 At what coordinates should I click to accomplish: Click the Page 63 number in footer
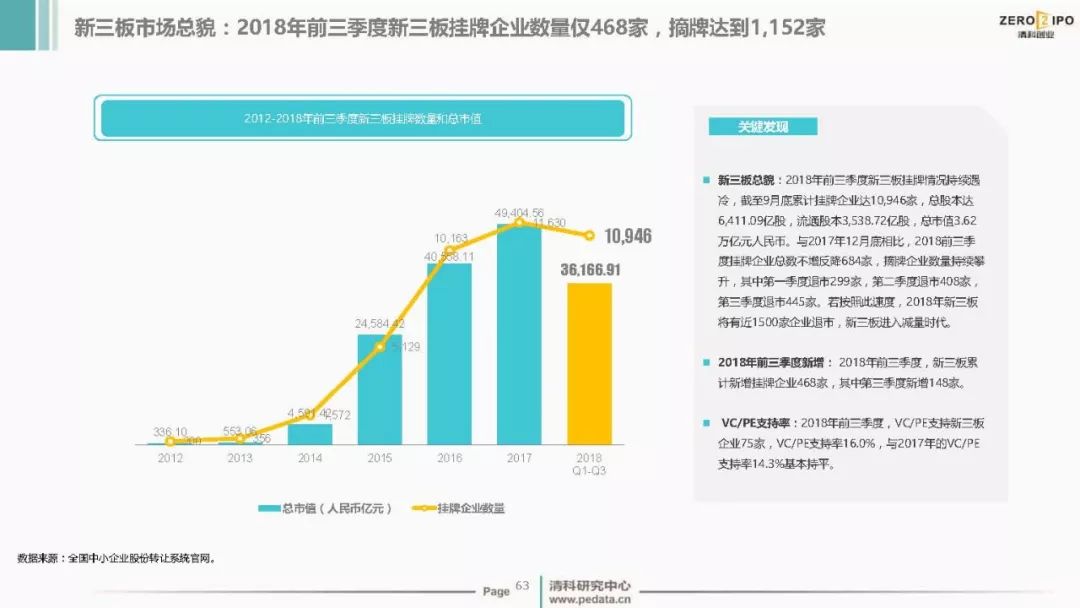pos(506,589)
